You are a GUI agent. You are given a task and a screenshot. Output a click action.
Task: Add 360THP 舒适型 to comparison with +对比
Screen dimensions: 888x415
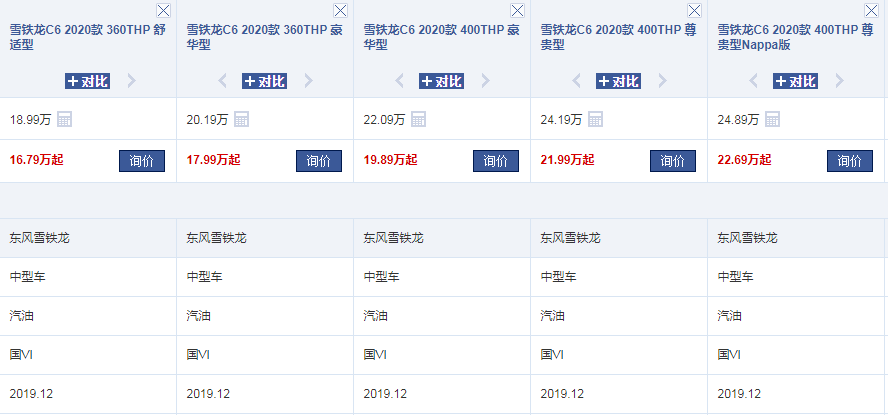pos(88,81)
